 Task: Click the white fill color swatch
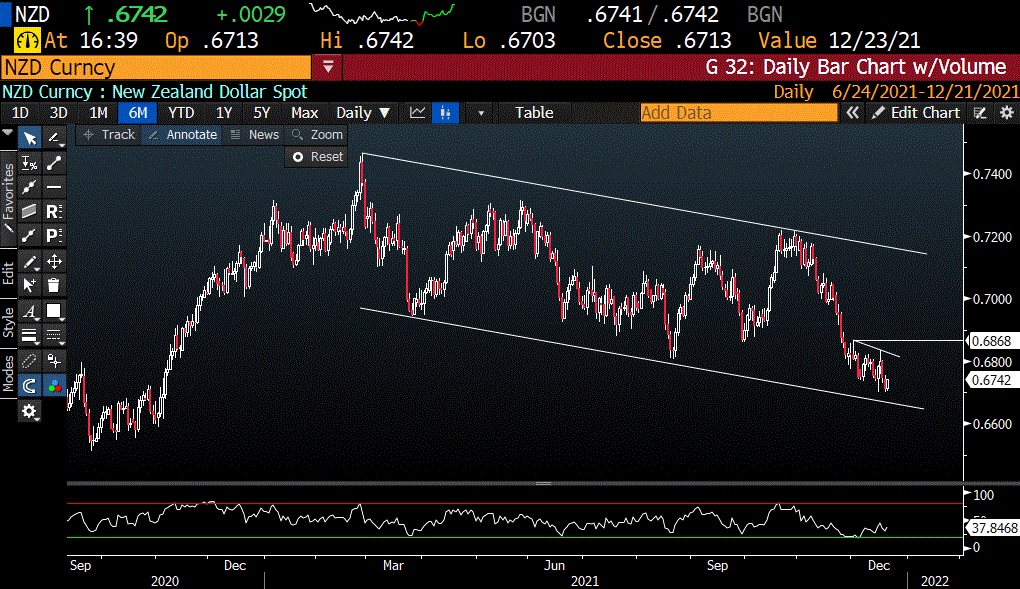[x=54, y=311]
